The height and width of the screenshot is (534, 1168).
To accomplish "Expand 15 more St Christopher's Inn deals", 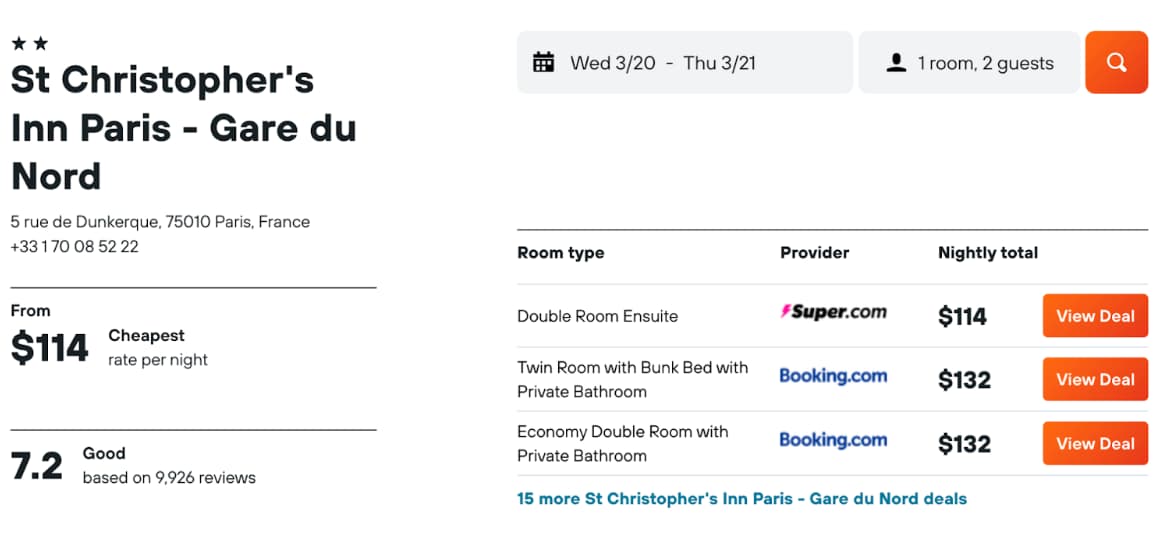I will (x=742, y=499).
